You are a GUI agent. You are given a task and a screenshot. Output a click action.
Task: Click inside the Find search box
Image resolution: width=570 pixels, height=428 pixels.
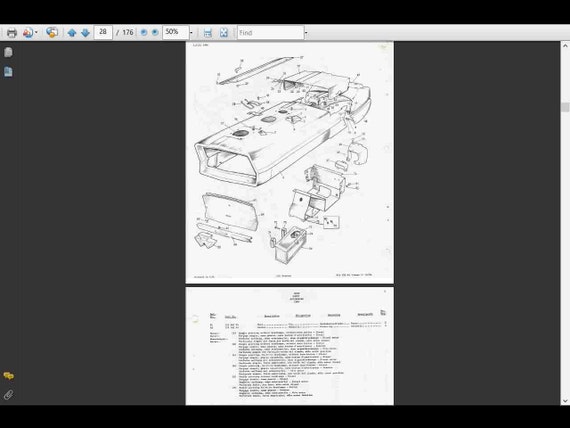[x=270, y=33]
